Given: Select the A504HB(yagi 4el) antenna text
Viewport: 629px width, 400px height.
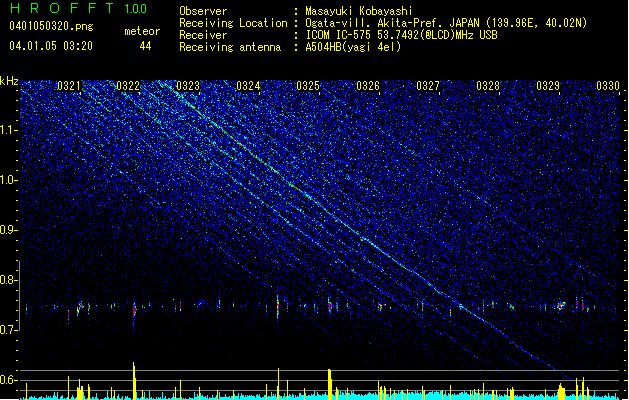Looking at the screenshot, I should click(x=353, y=47).
